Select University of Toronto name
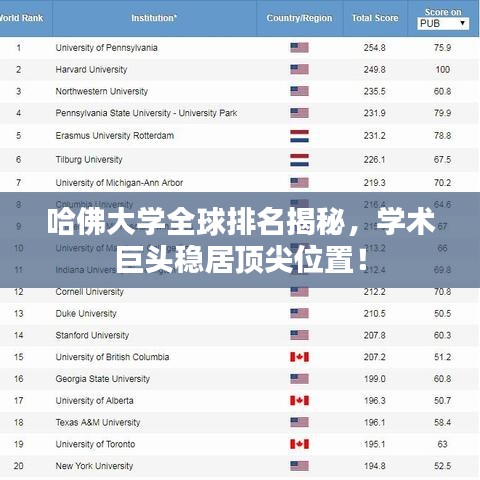Viewport: 480px width, 480px height. tap(95, 444)
